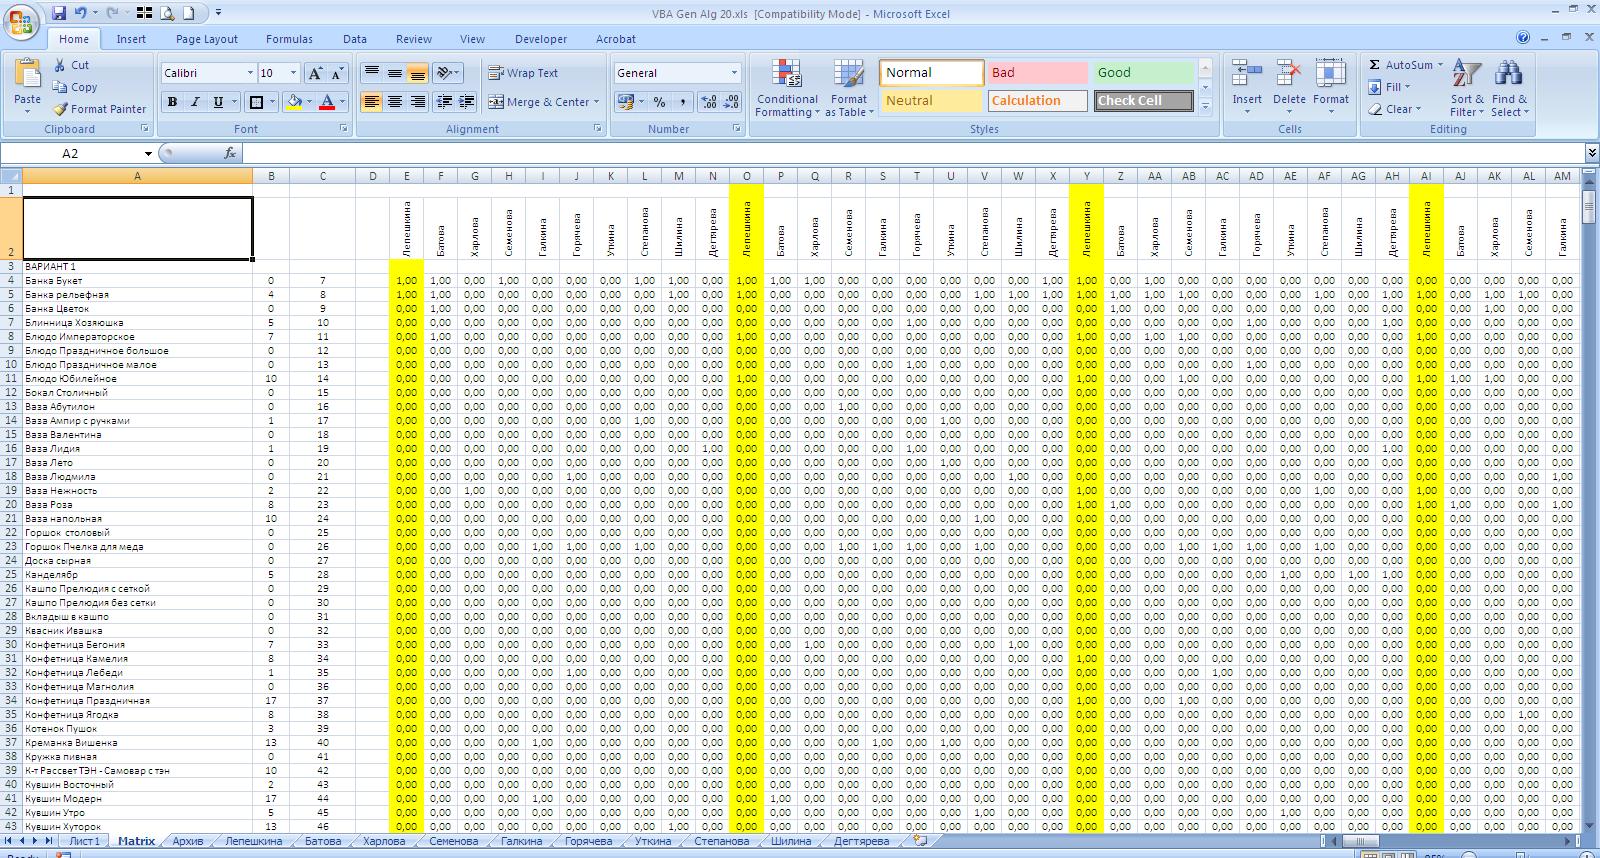Open the Name Box dropdown
Screen dimensions: 1600x858
pos(148,153)
